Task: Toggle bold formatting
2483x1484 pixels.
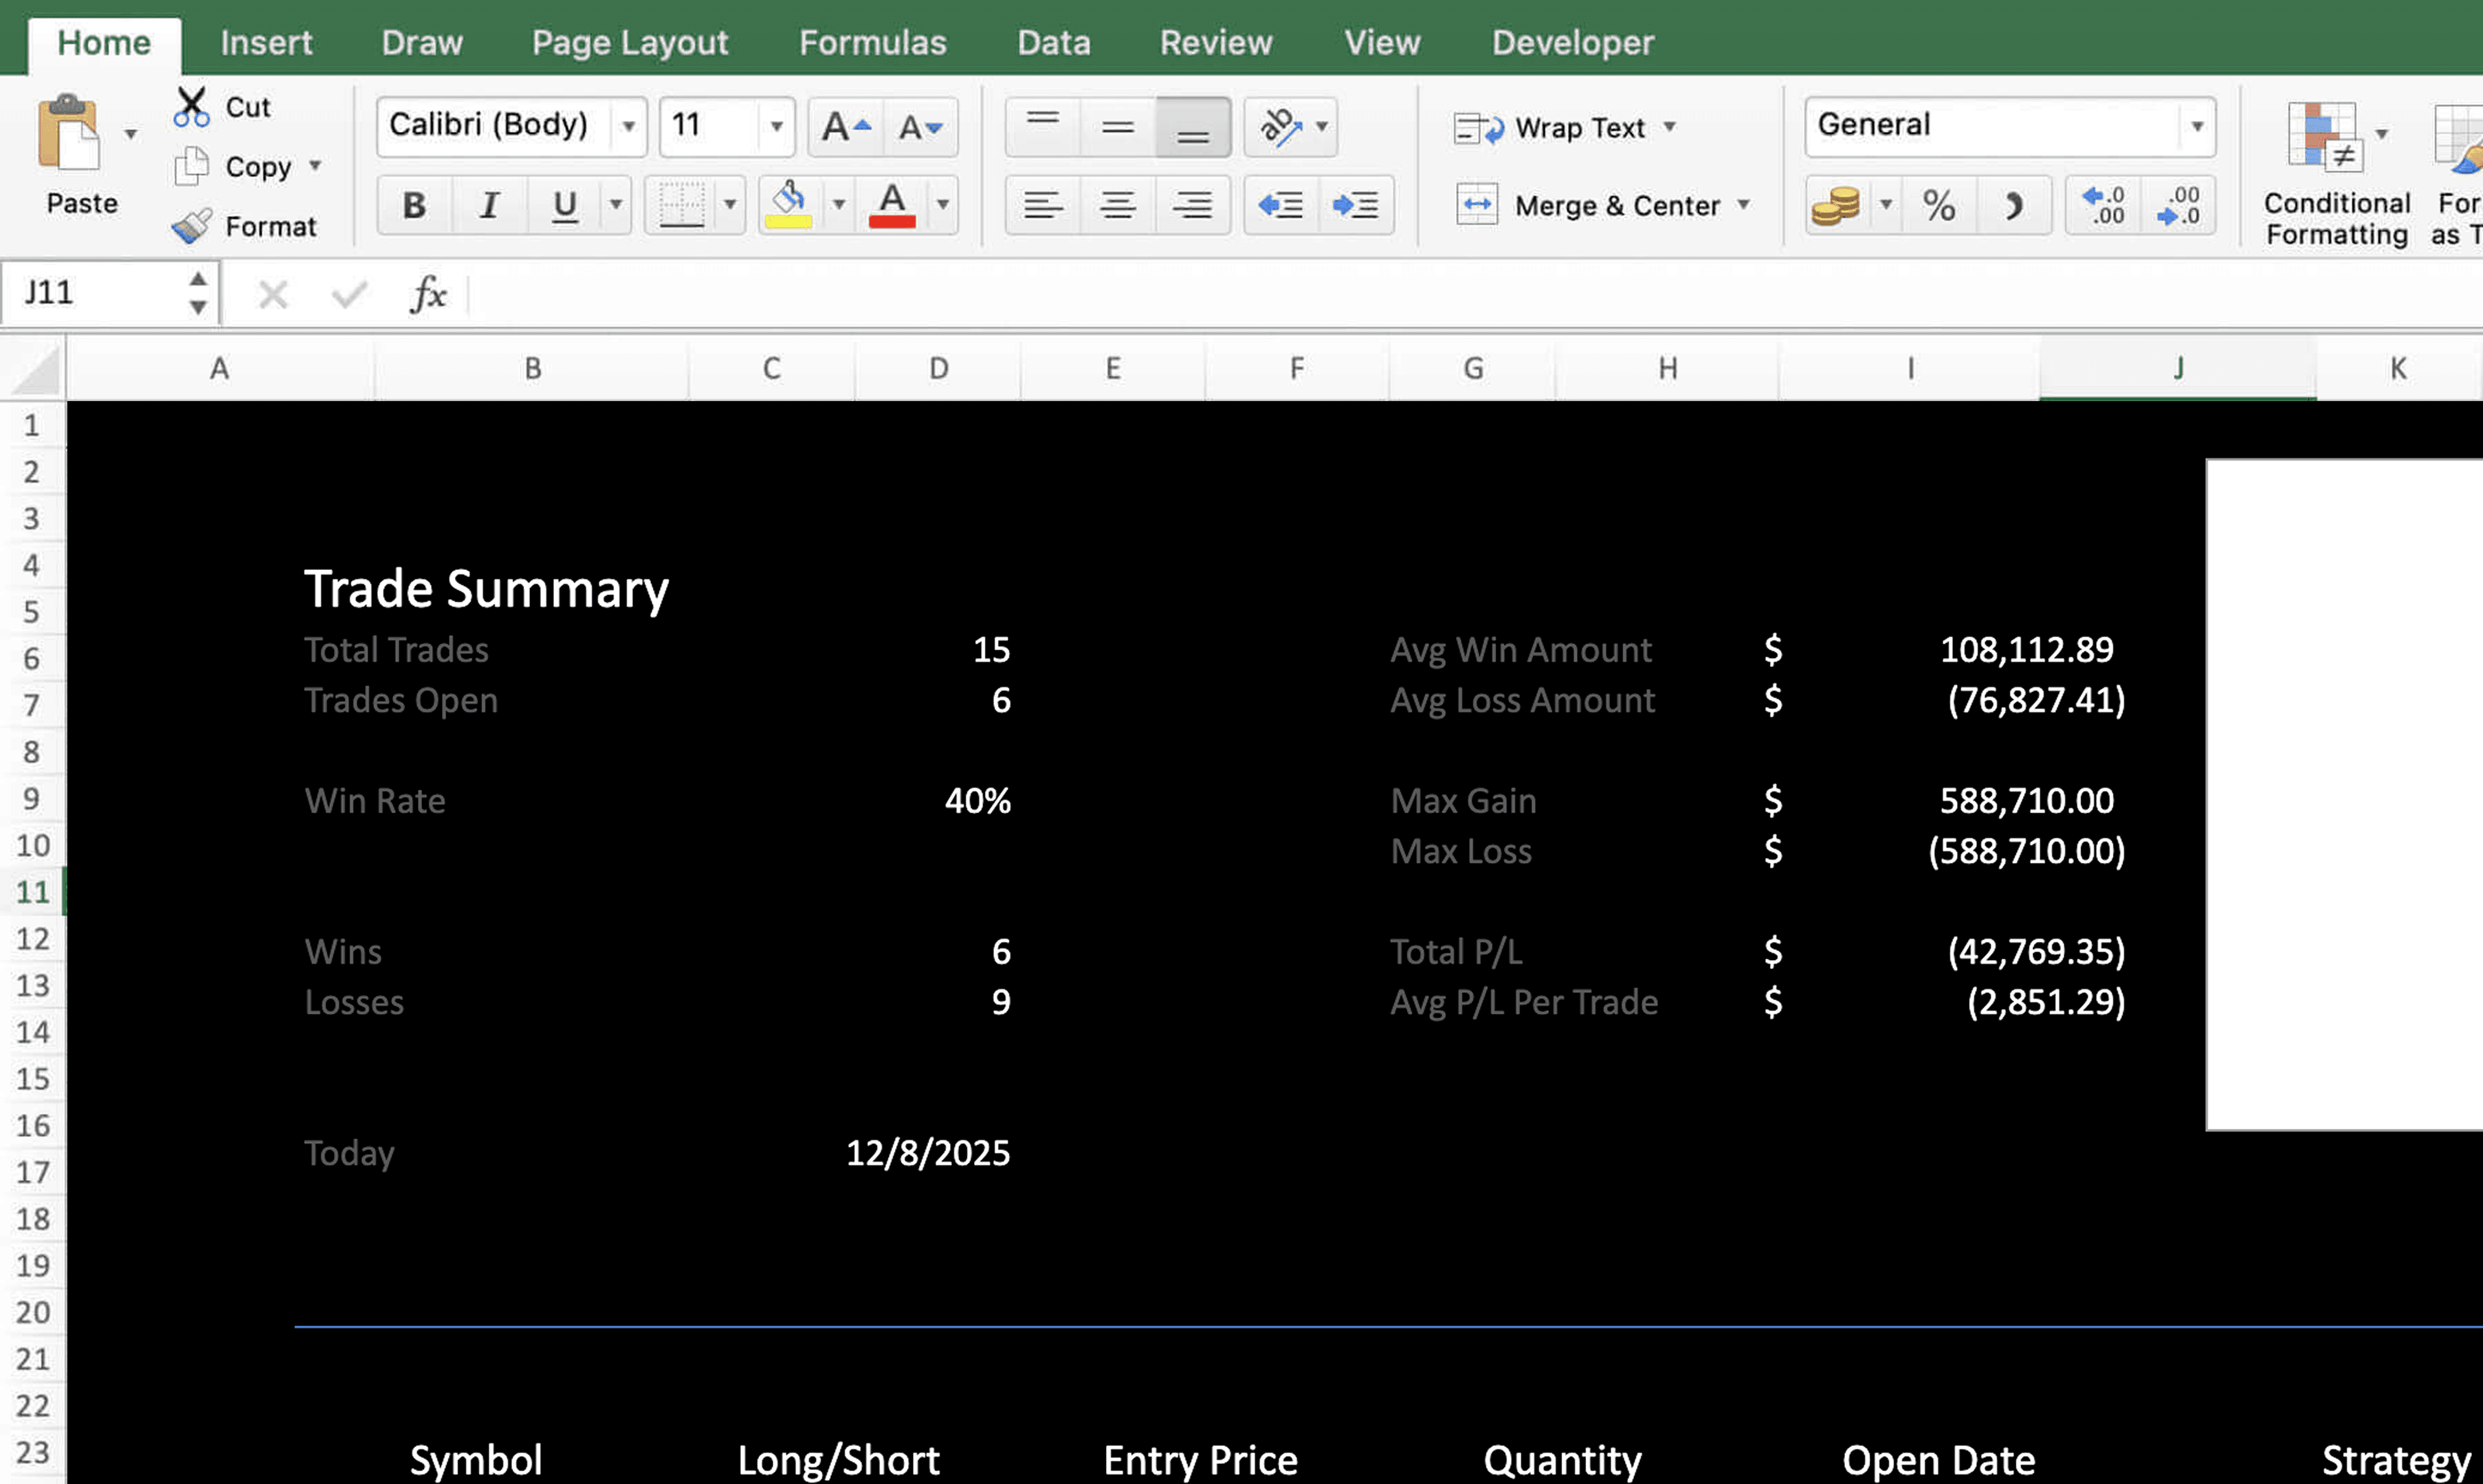Action: (414, 205)
